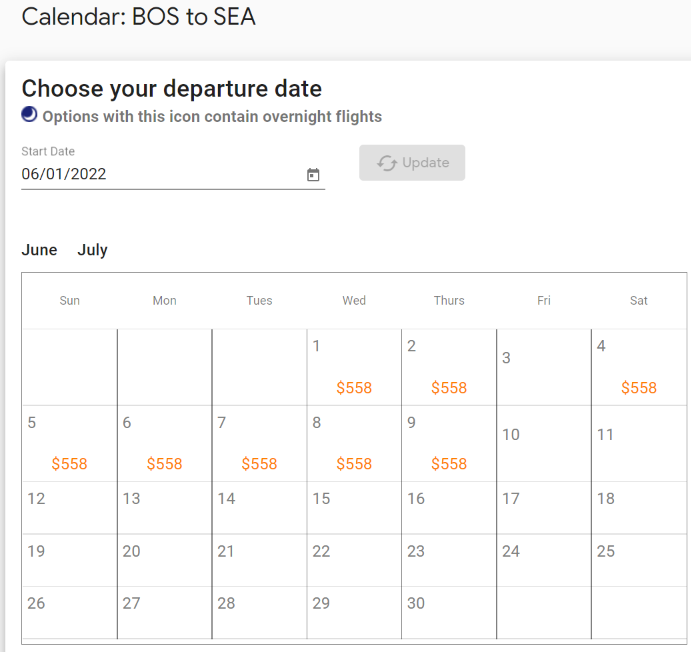
Task: Open the Start Date calendar picker icon
Action: coord(313,175)
